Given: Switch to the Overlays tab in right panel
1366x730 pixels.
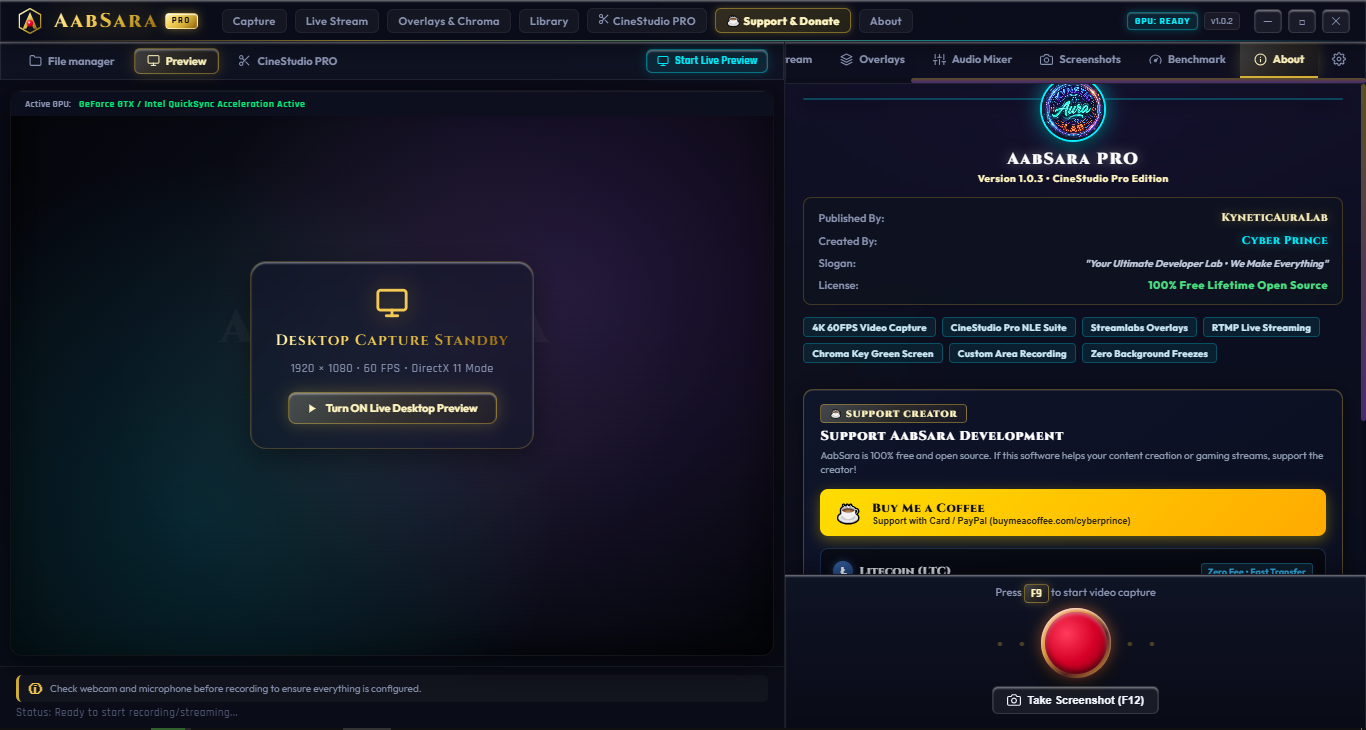Looking at the screenshot, I should [873, 60].
